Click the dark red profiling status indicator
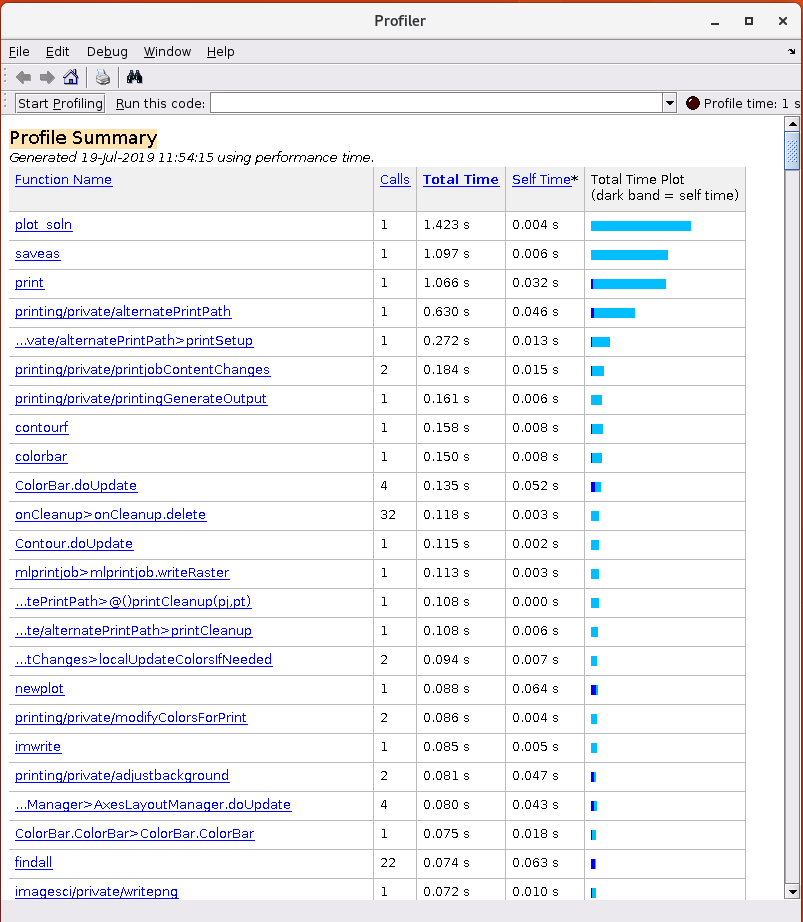 (692, 103)
